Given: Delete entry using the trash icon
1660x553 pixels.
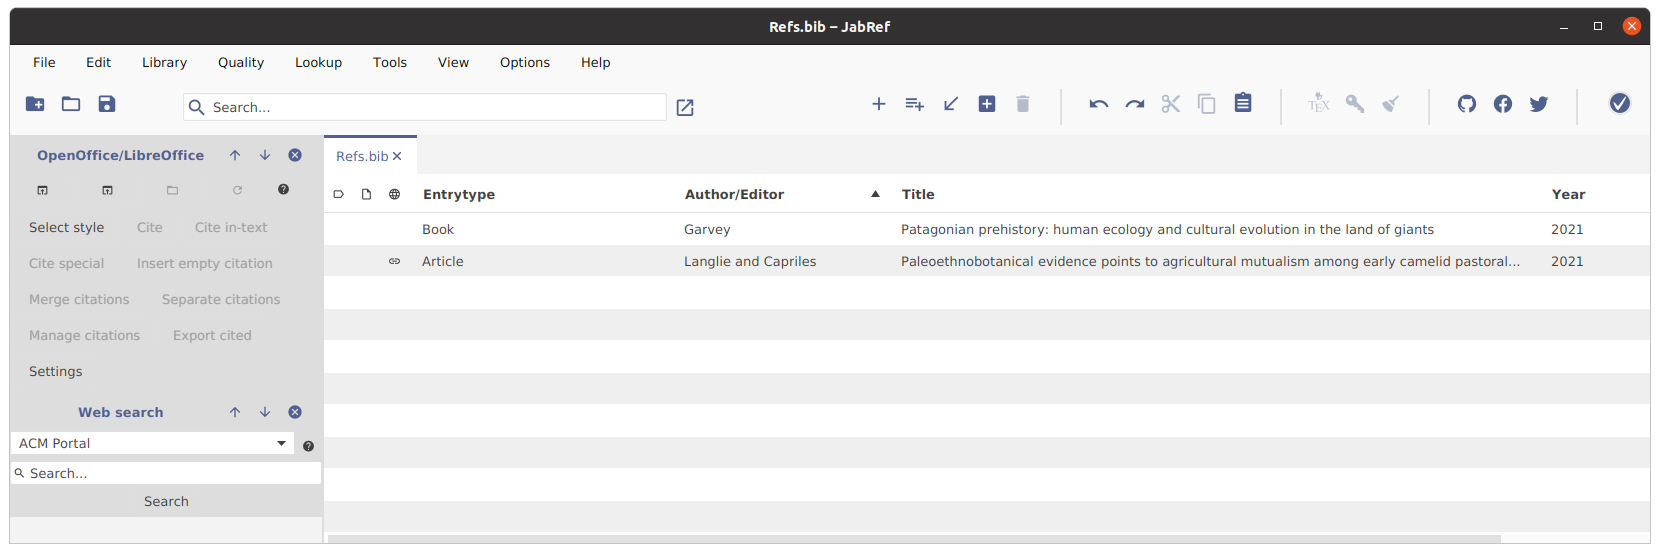Looking at the screenshot, I should [1023, 104].
